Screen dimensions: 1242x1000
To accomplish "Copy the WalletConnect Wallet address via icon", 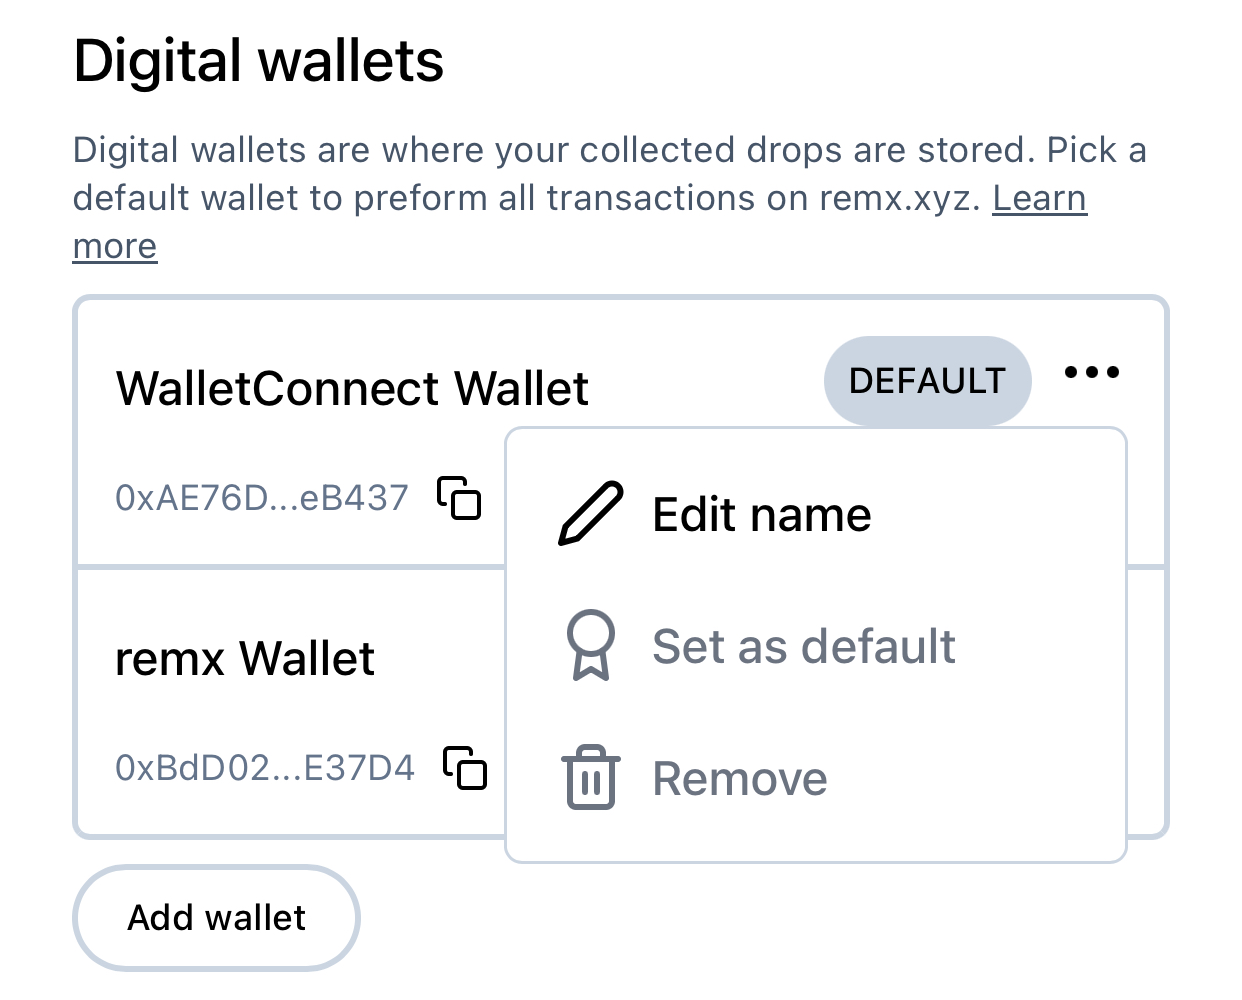I will pyautogui.click(x=459, y=498).
